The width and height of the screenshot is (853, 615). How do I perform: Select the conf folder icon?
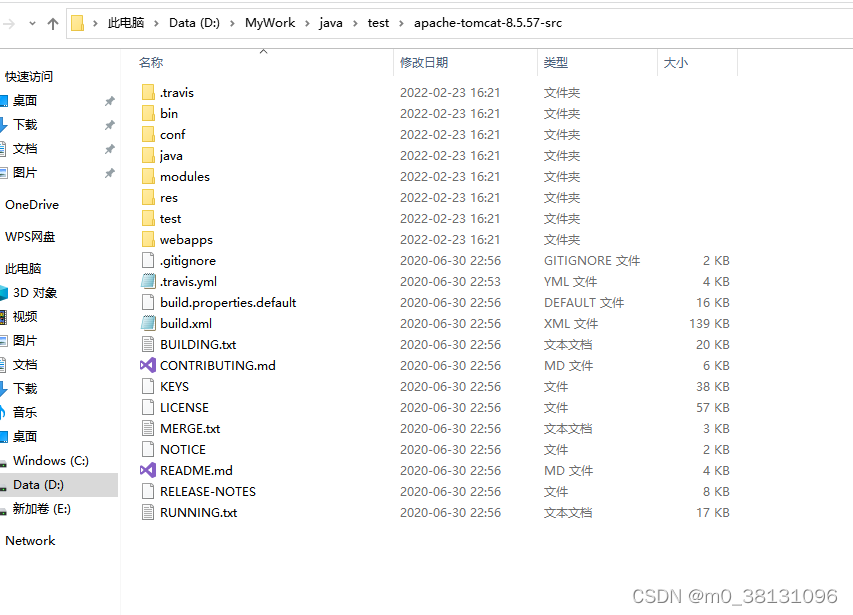click(148, 134)
